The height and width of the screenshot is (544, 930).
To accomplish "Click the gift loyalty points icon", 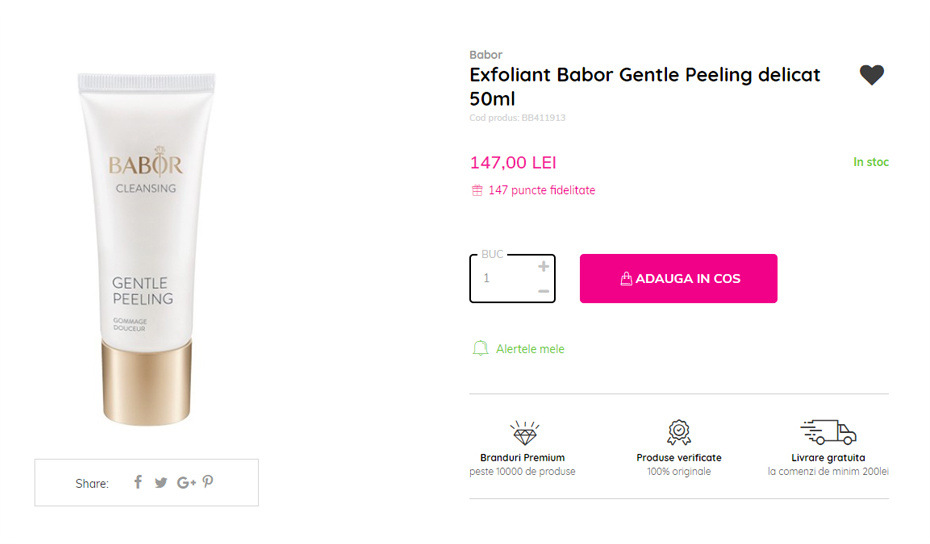I will coord(477,190).
